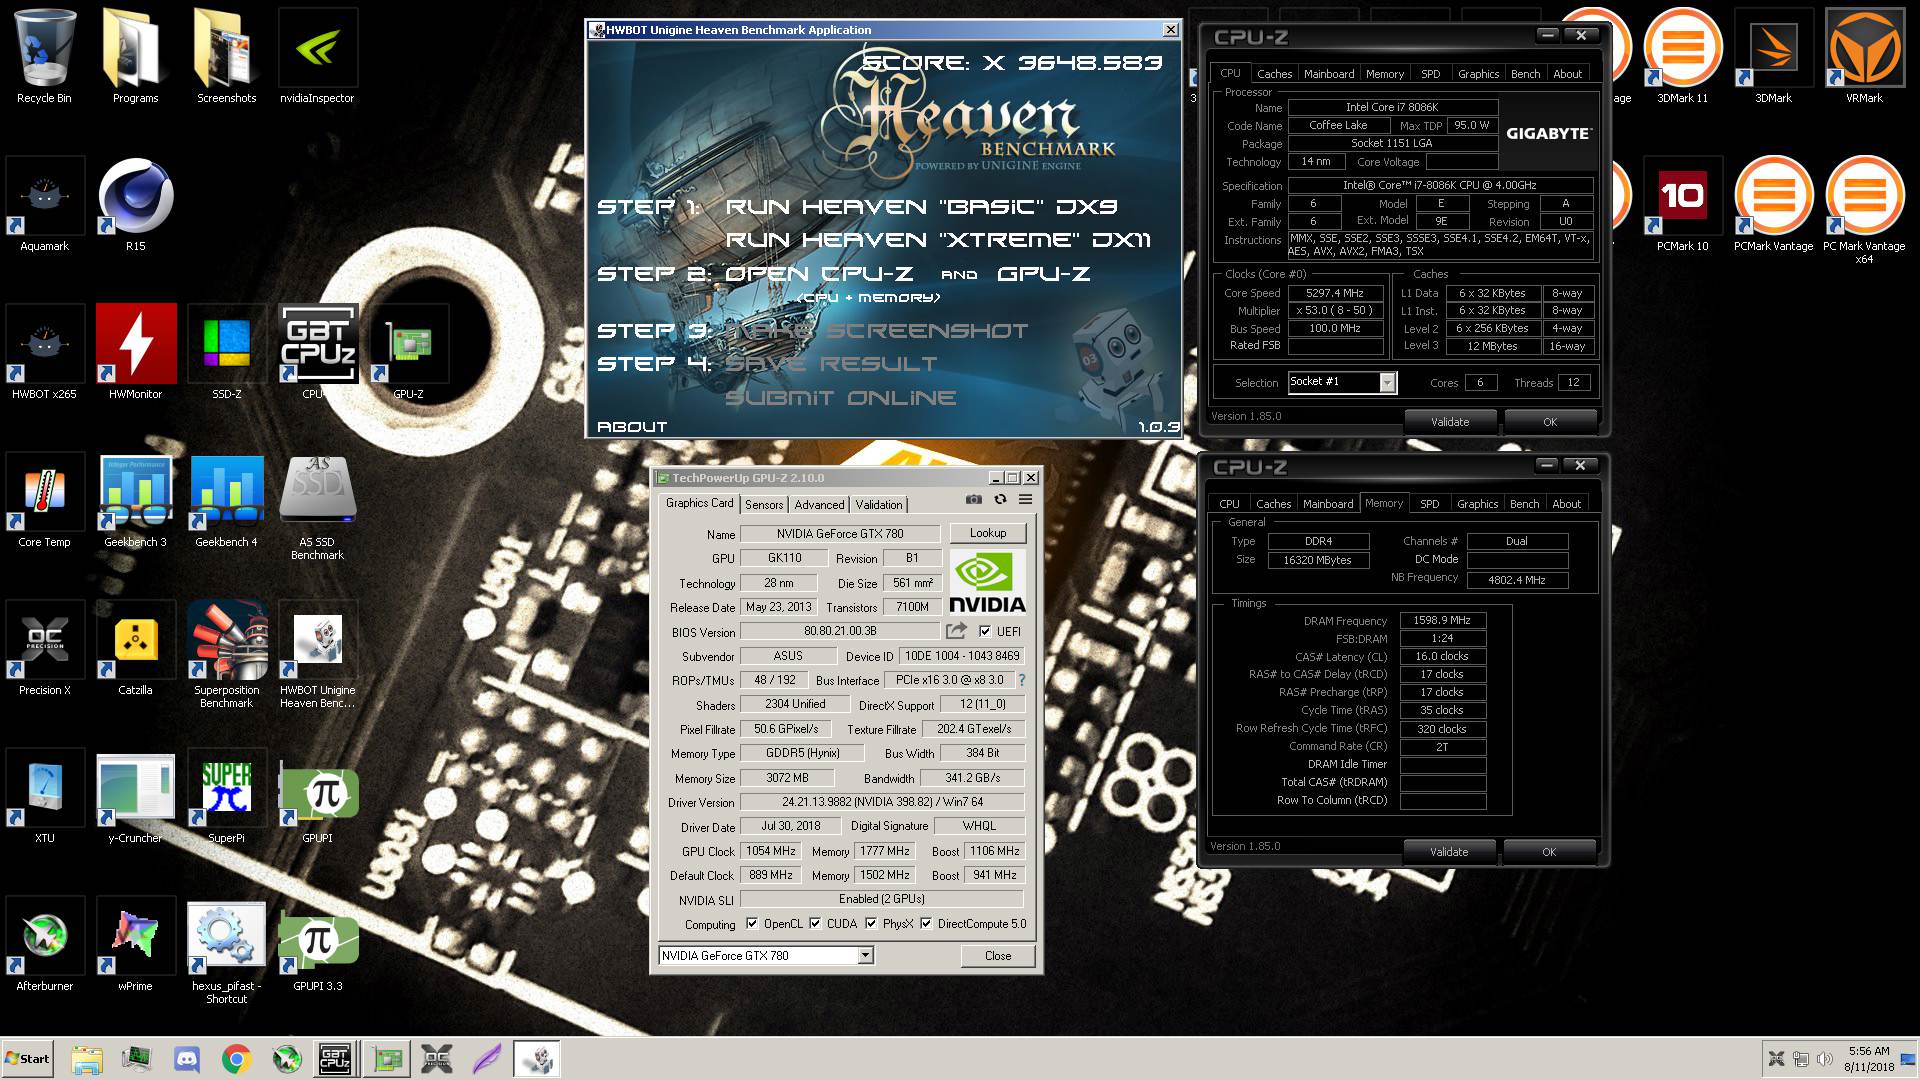The height and width of the screenshot is (1080, 1920).
Task: Open Geekbench 3 desktop shortcut
Action: coord(135,502)
